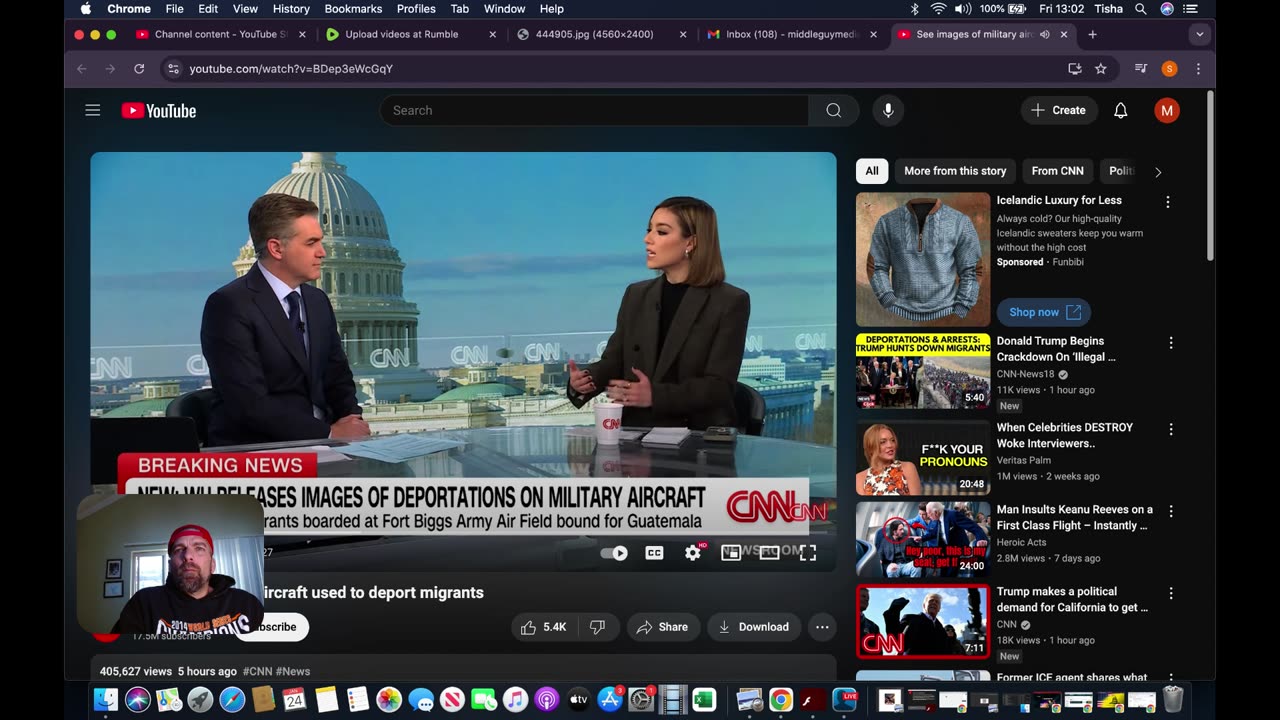Viewport: 1280px width, 720px height.
Task: Click the Download button
Action: point(754,627)
